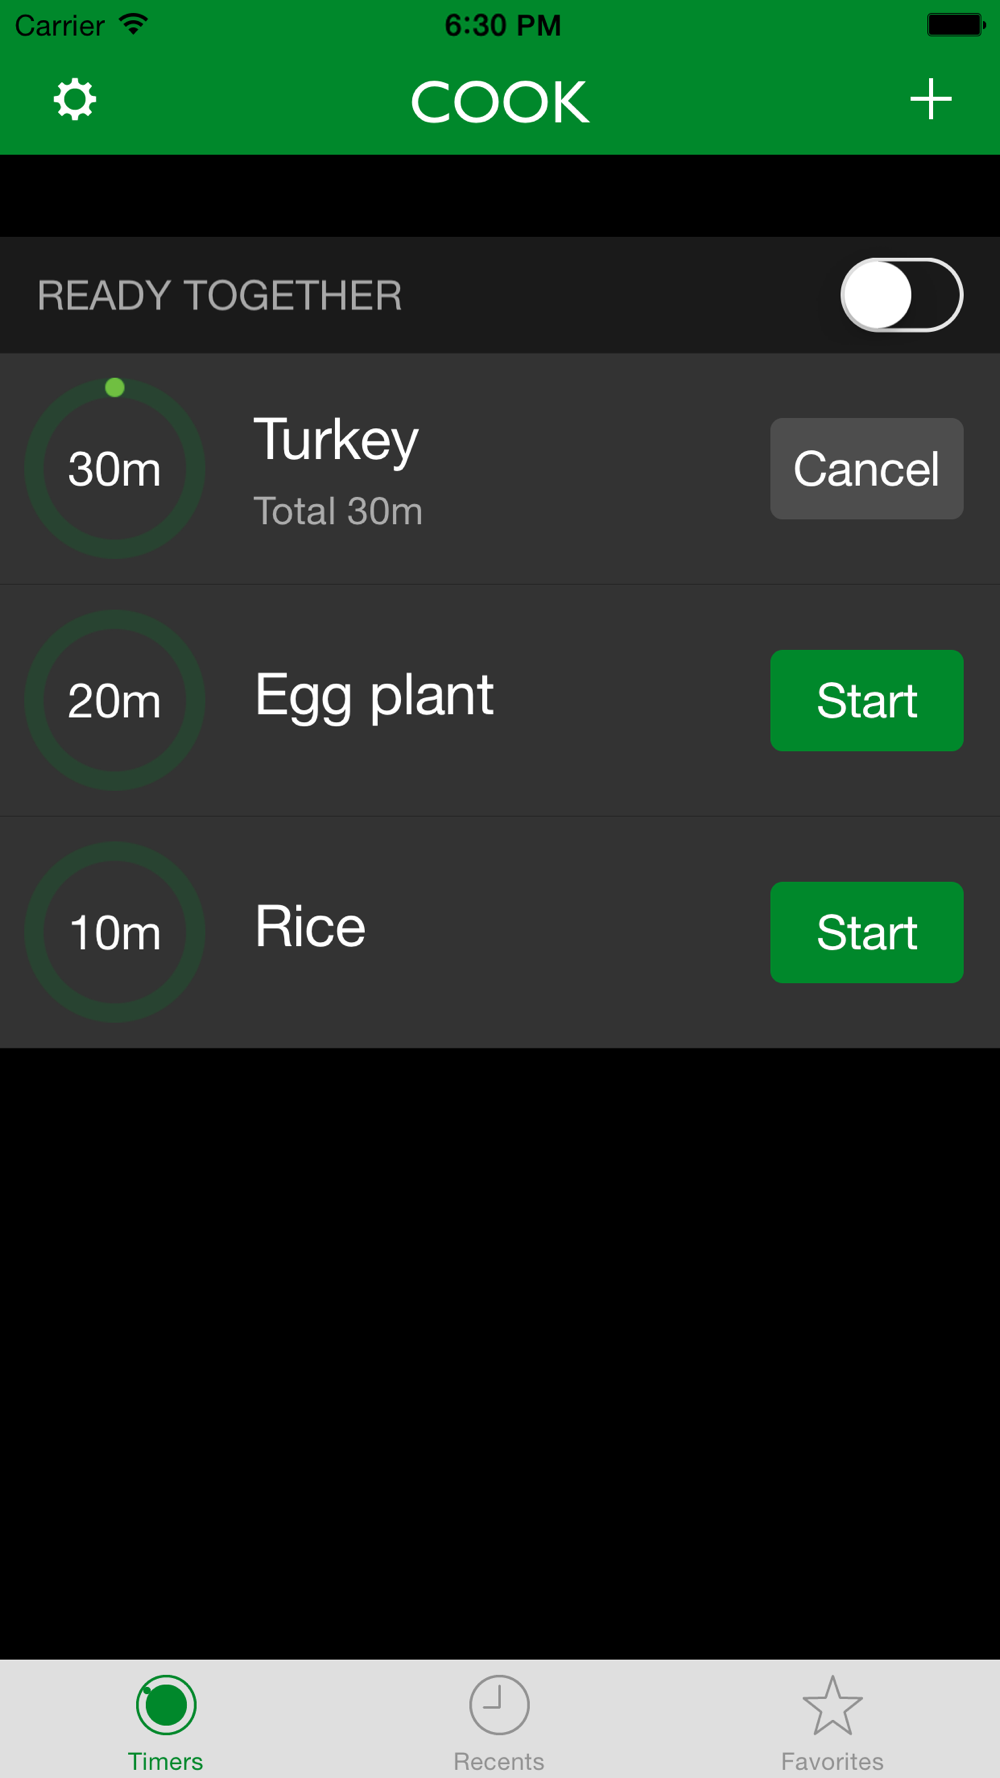
Task: Click the green dot on Turkey progress ring
Action: [x=115, y=387]
